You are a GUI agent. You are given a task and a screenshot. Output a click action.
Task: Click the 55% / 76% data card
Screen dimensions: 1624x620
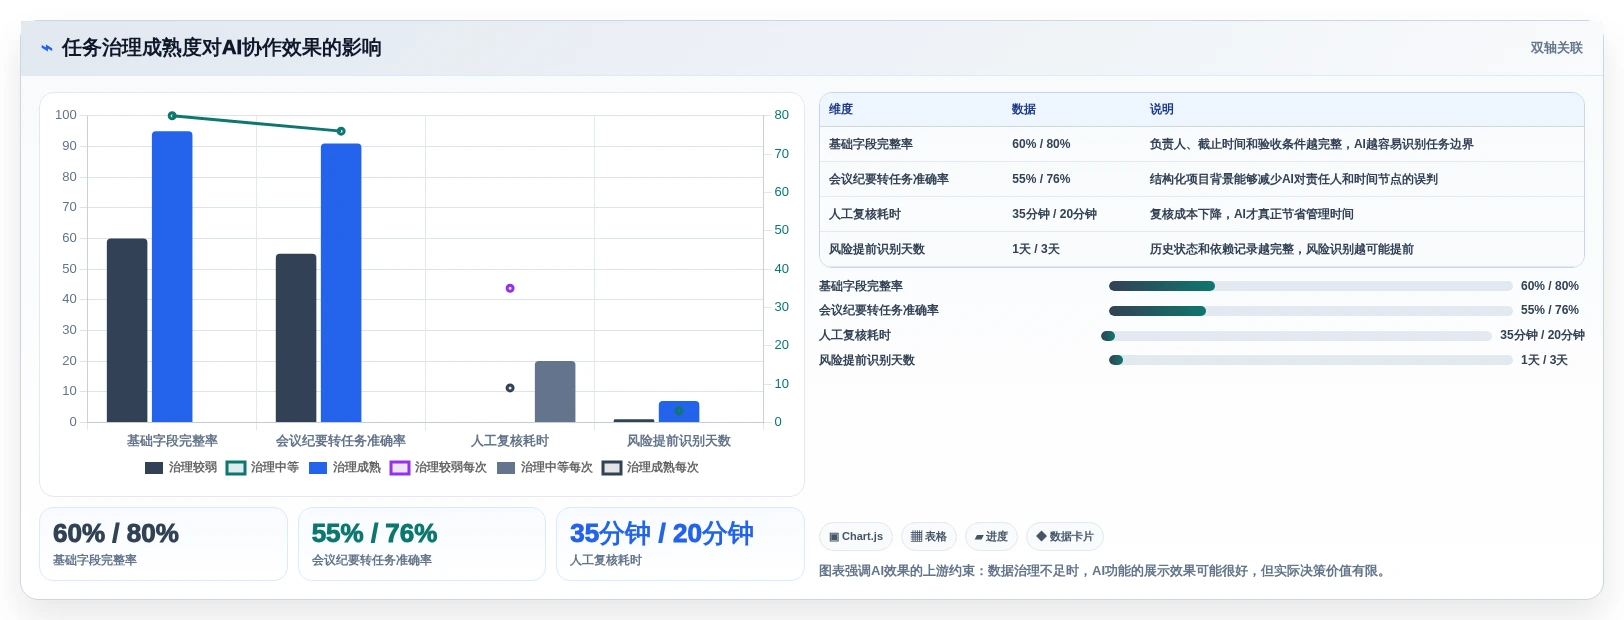point(422,544)
